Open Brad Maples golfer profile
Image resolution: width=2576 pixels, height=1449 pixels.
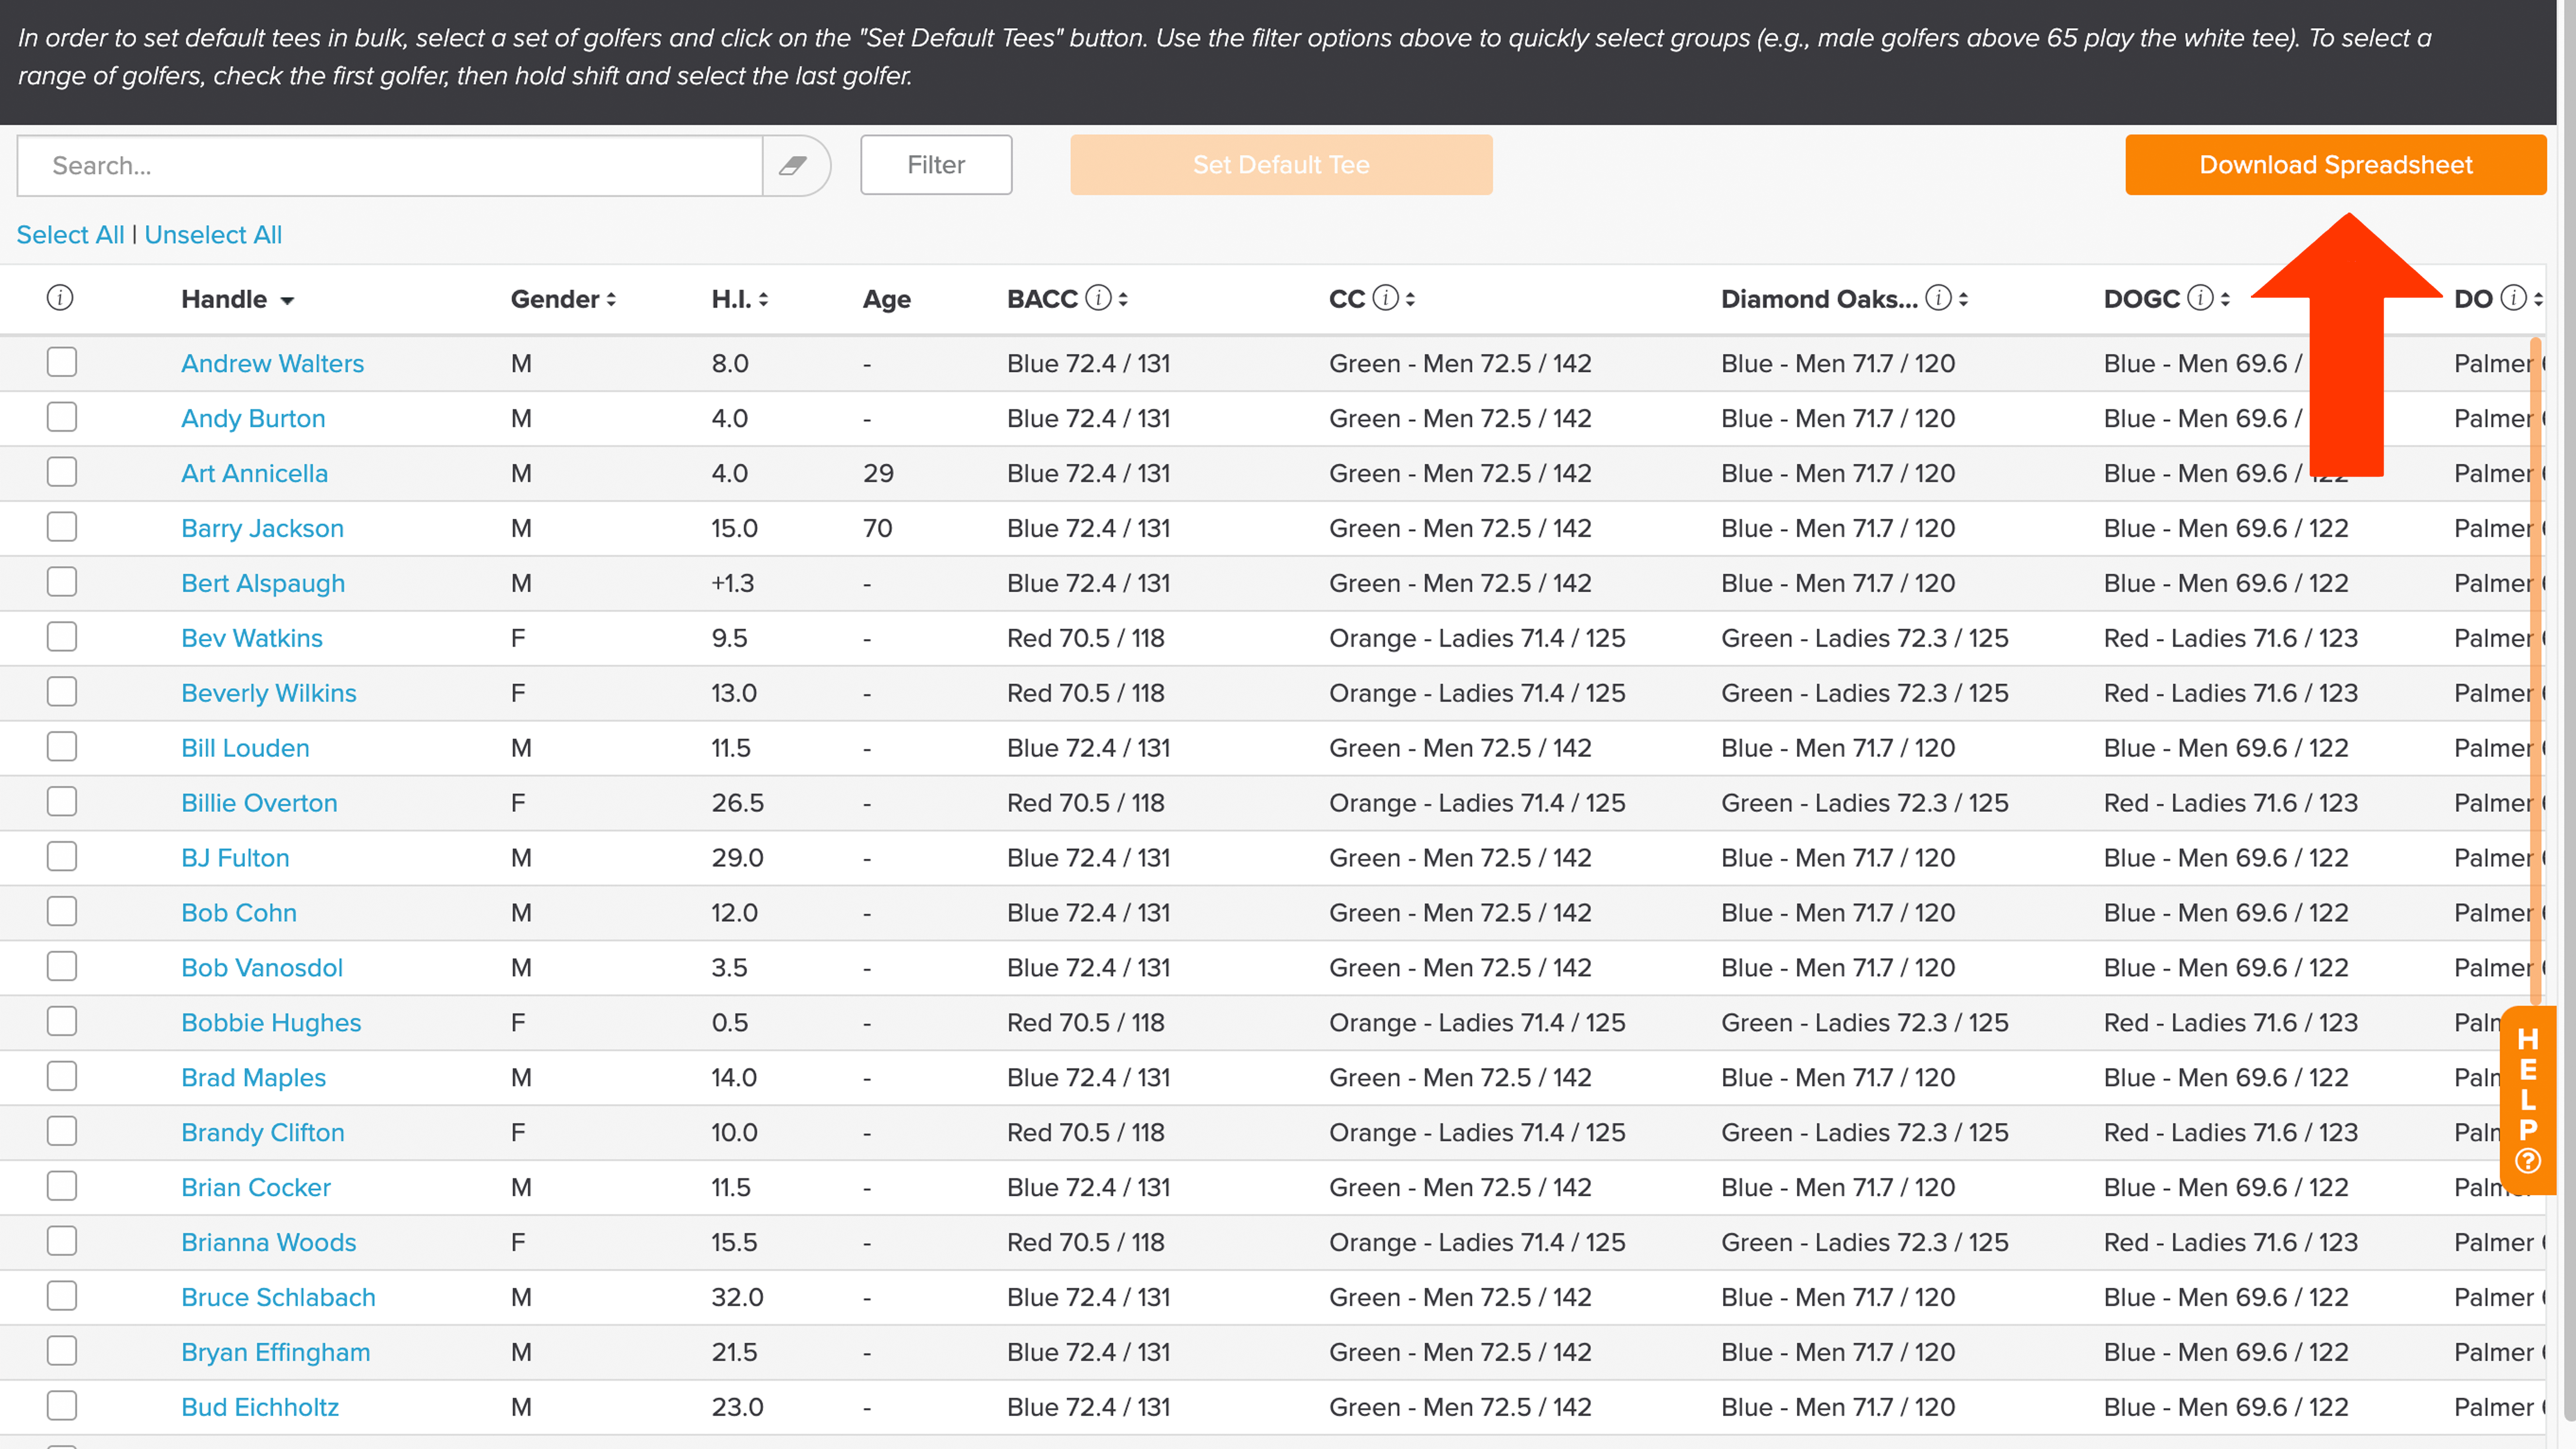click(x=253, y=1078)
